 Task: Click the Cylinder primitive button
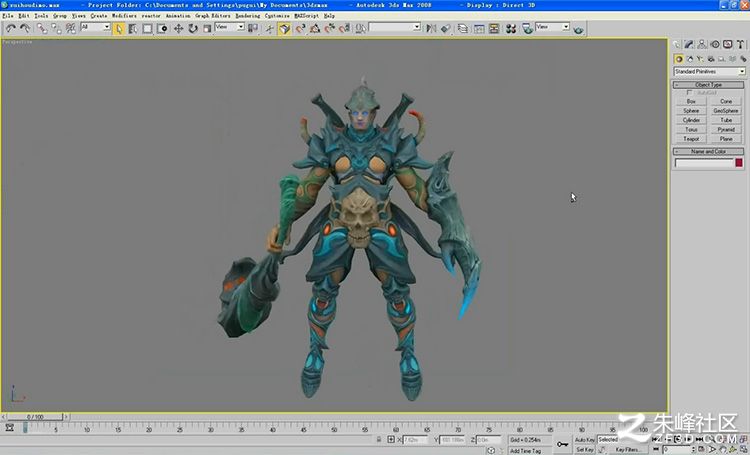coord(691,120)
